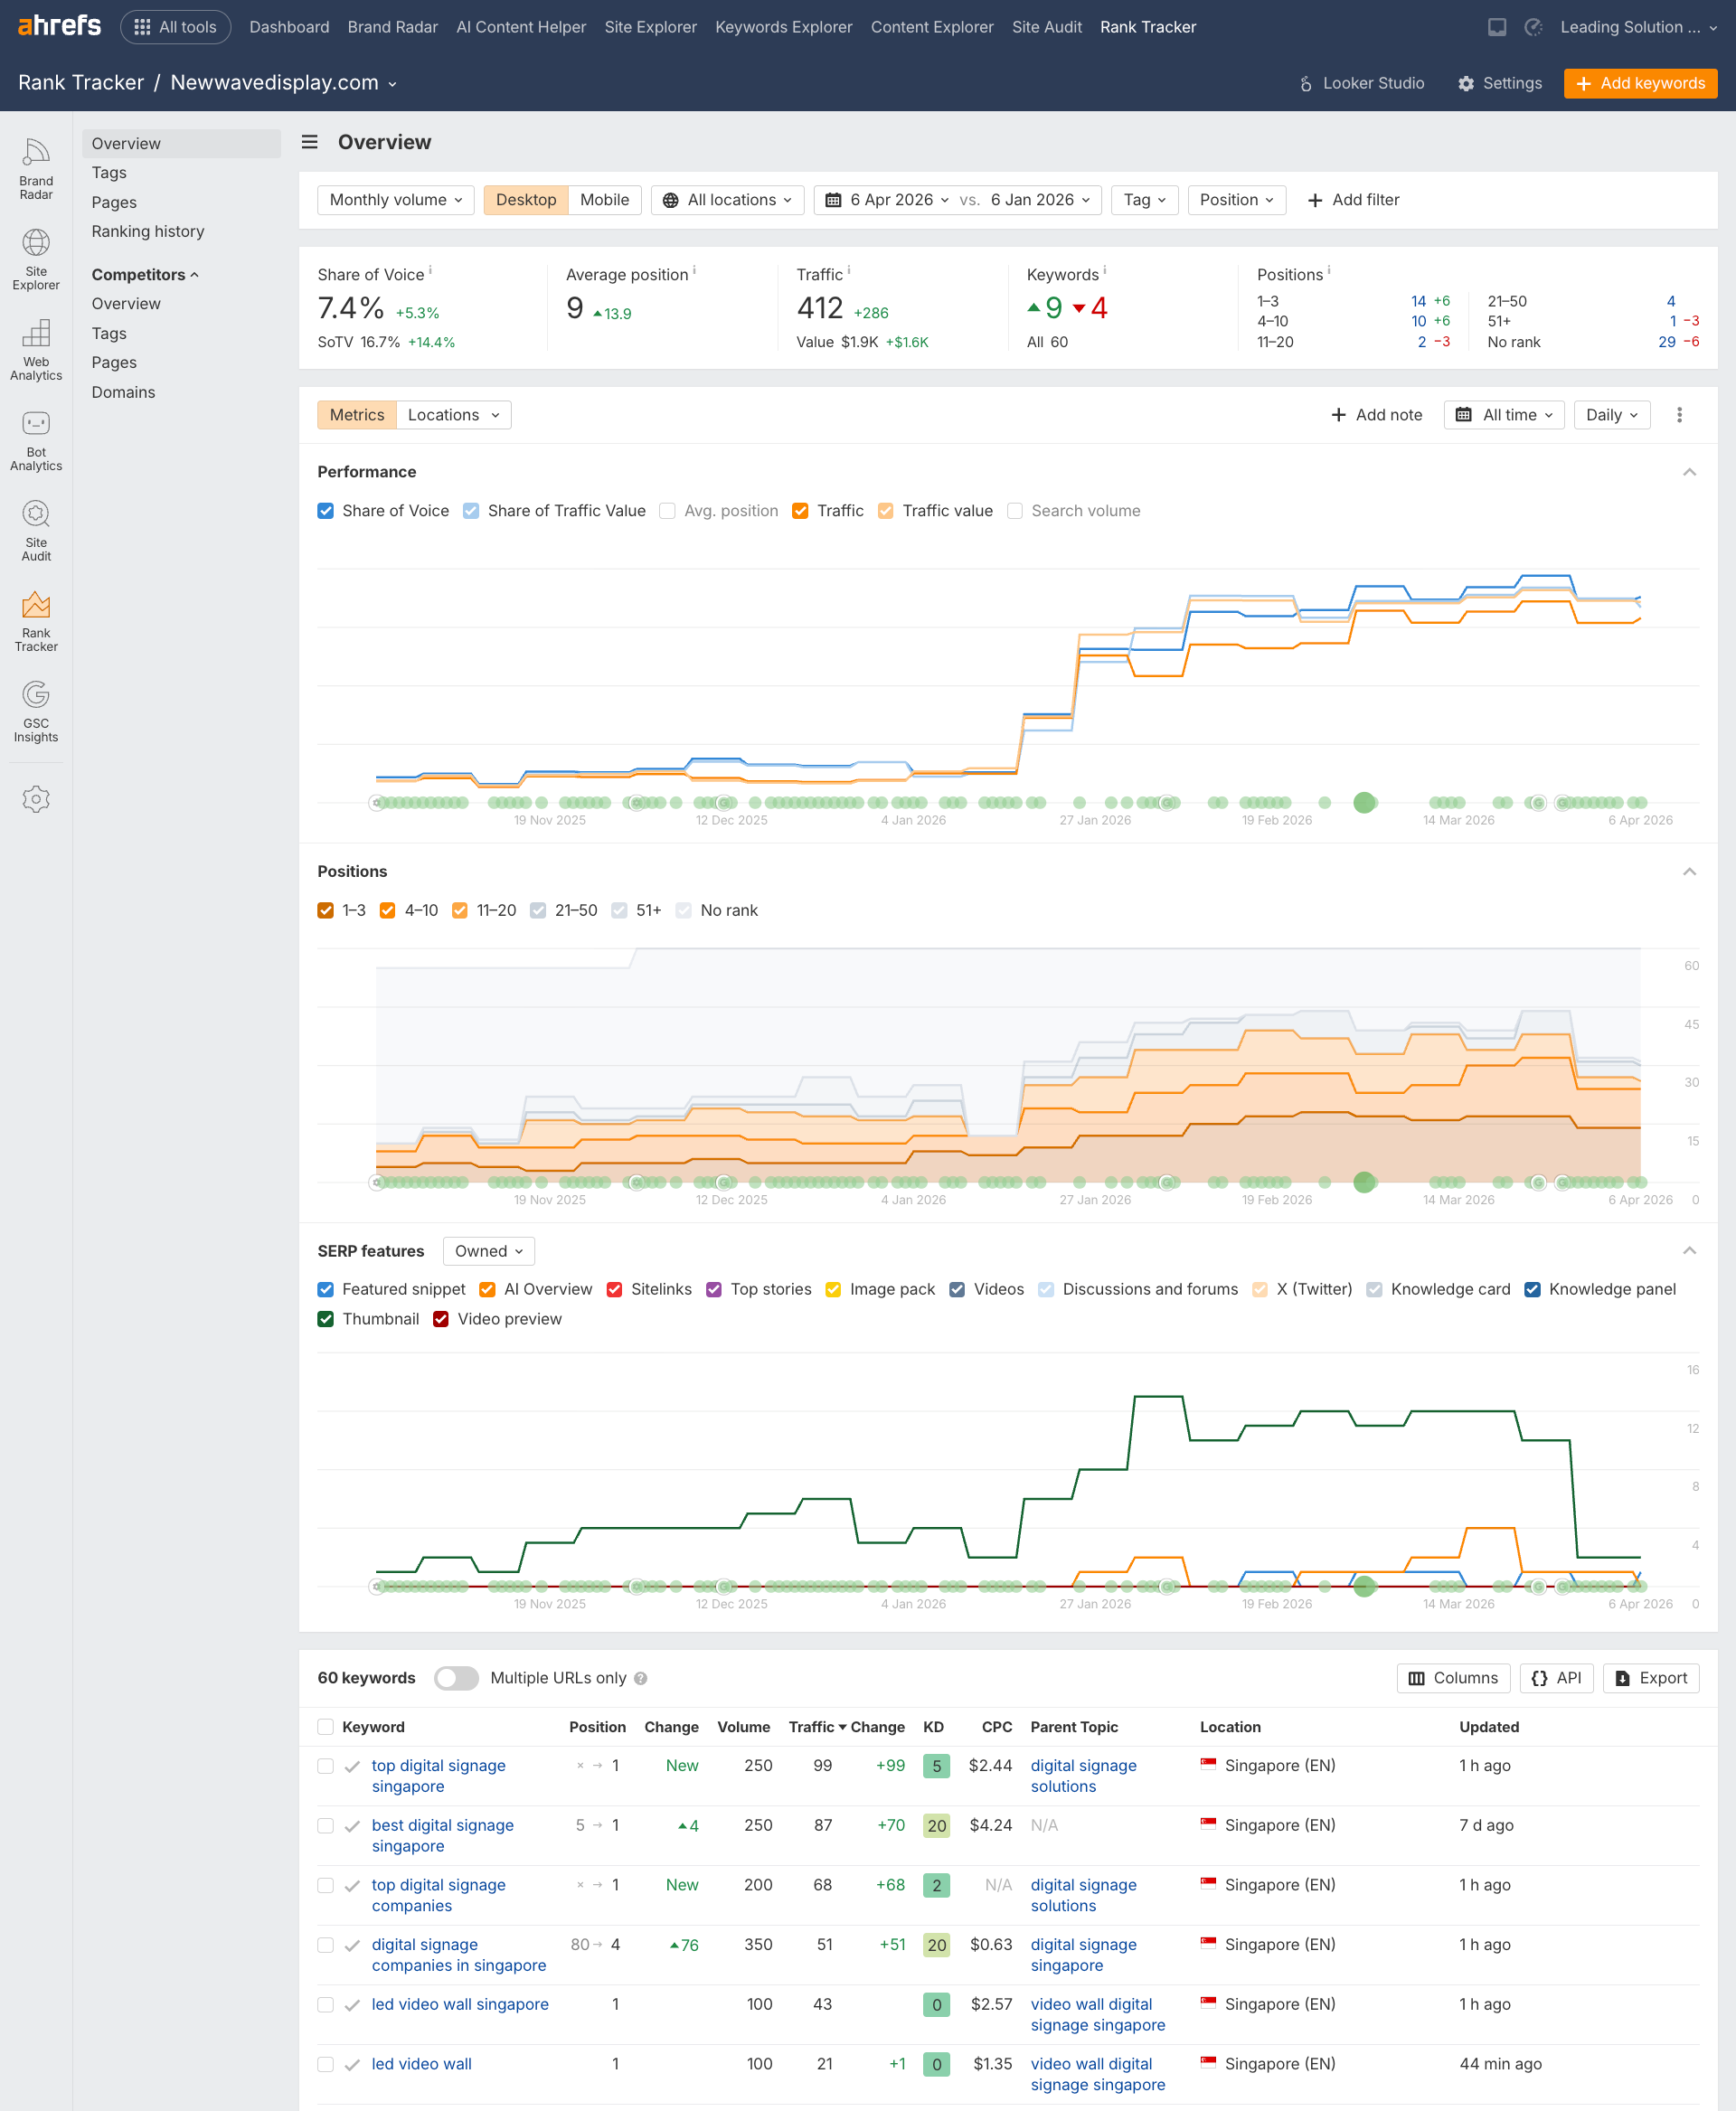This screenshot has height=2111, width=1736.
Task: Open project Settings in the header
Action: [x=1499, y=83]
